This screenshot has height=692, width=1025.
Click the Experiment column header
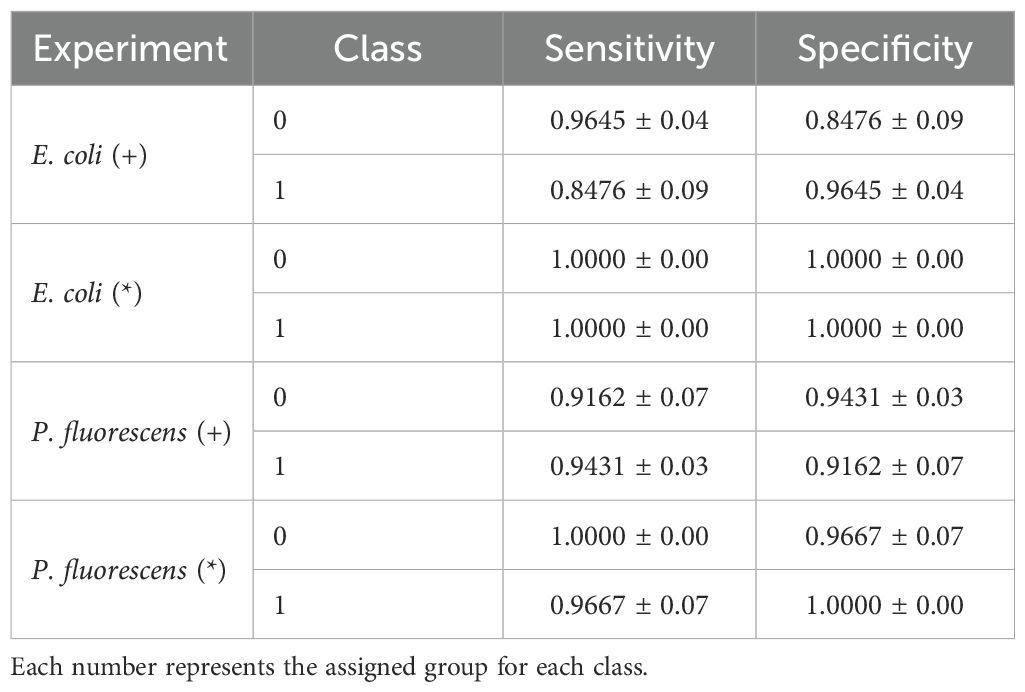pyautogui.click(x=130, y=49)
